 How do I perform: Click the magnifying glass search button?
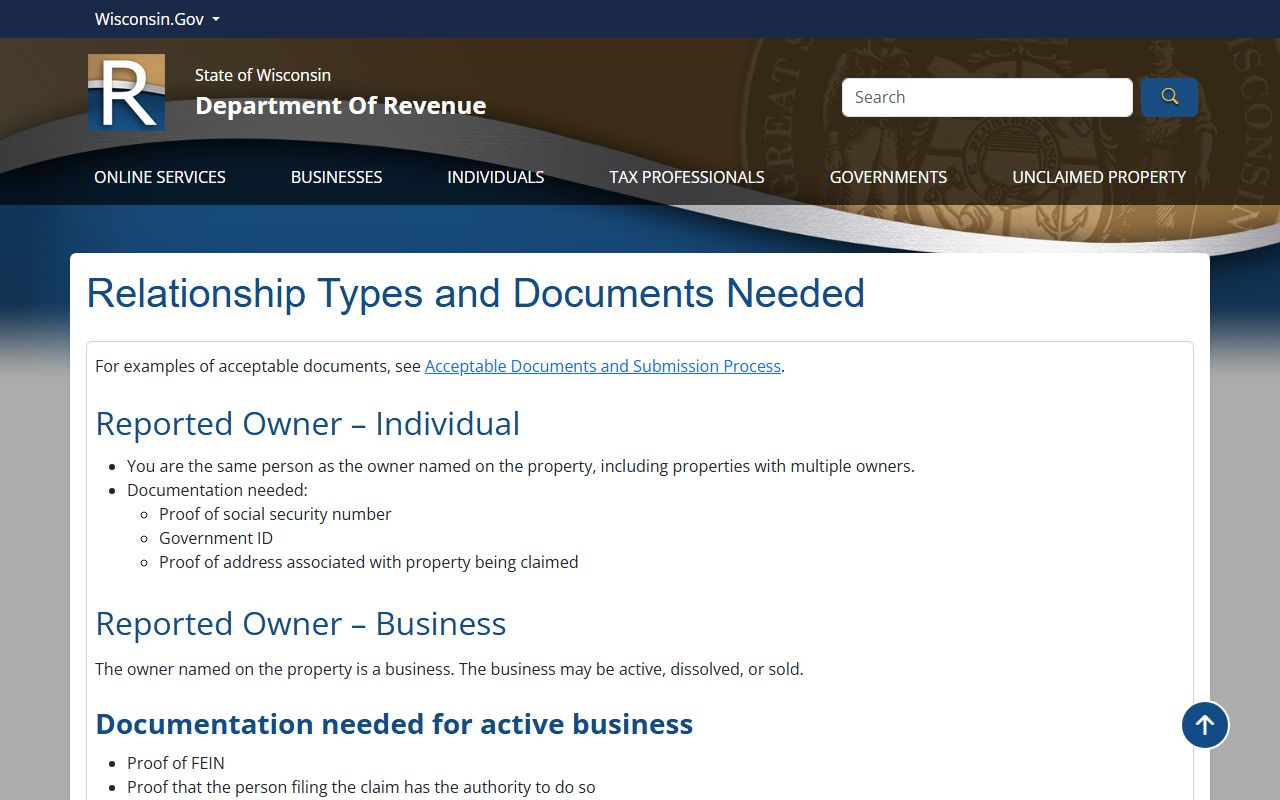(x=1169, y=97)
